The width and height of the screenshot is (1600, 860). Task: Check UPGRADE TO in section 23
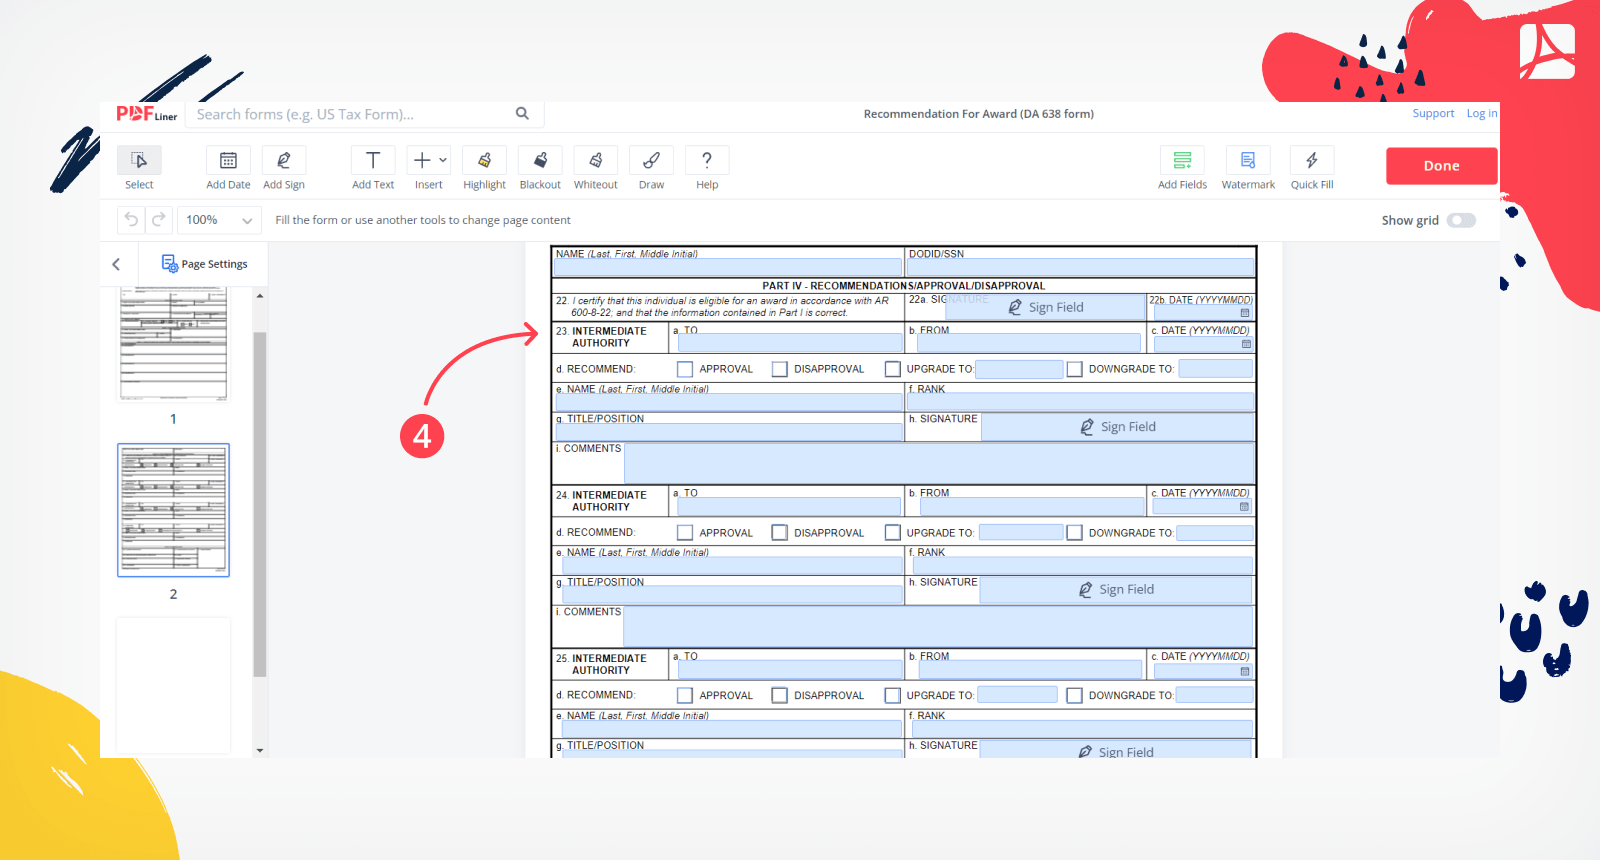pyautogui.click(x=893, y=369)
